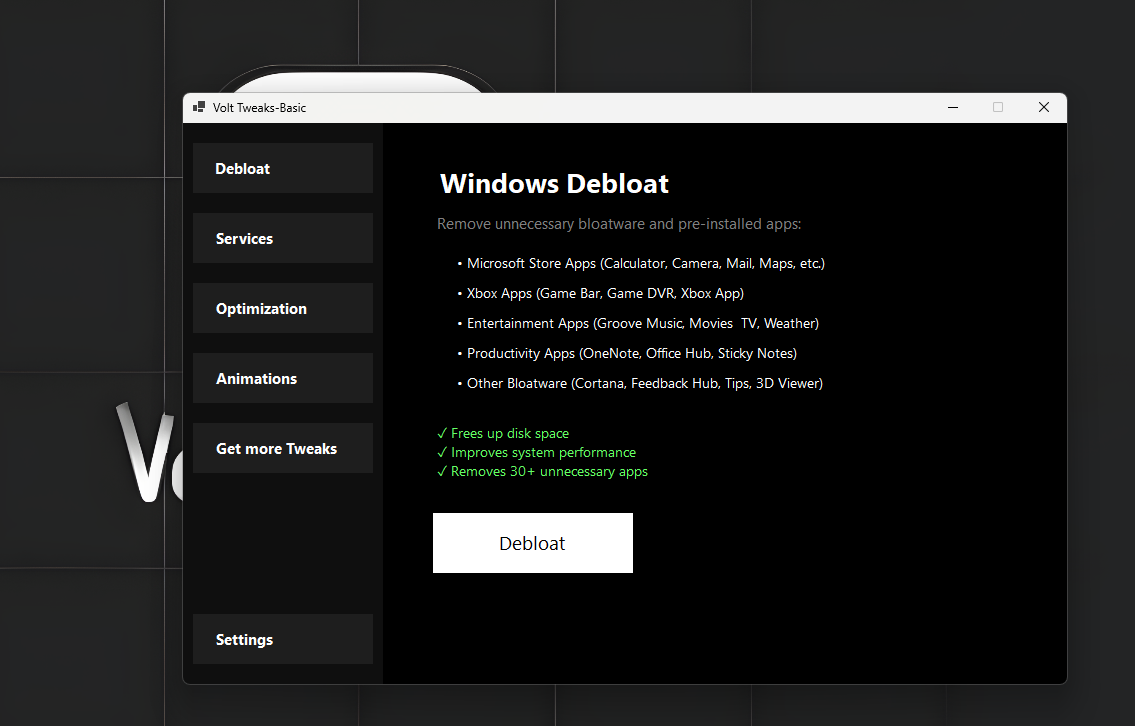1135x726 pixels.
Task: Click the Xbox Apps bullet line
Action: [x=605, y=294]
